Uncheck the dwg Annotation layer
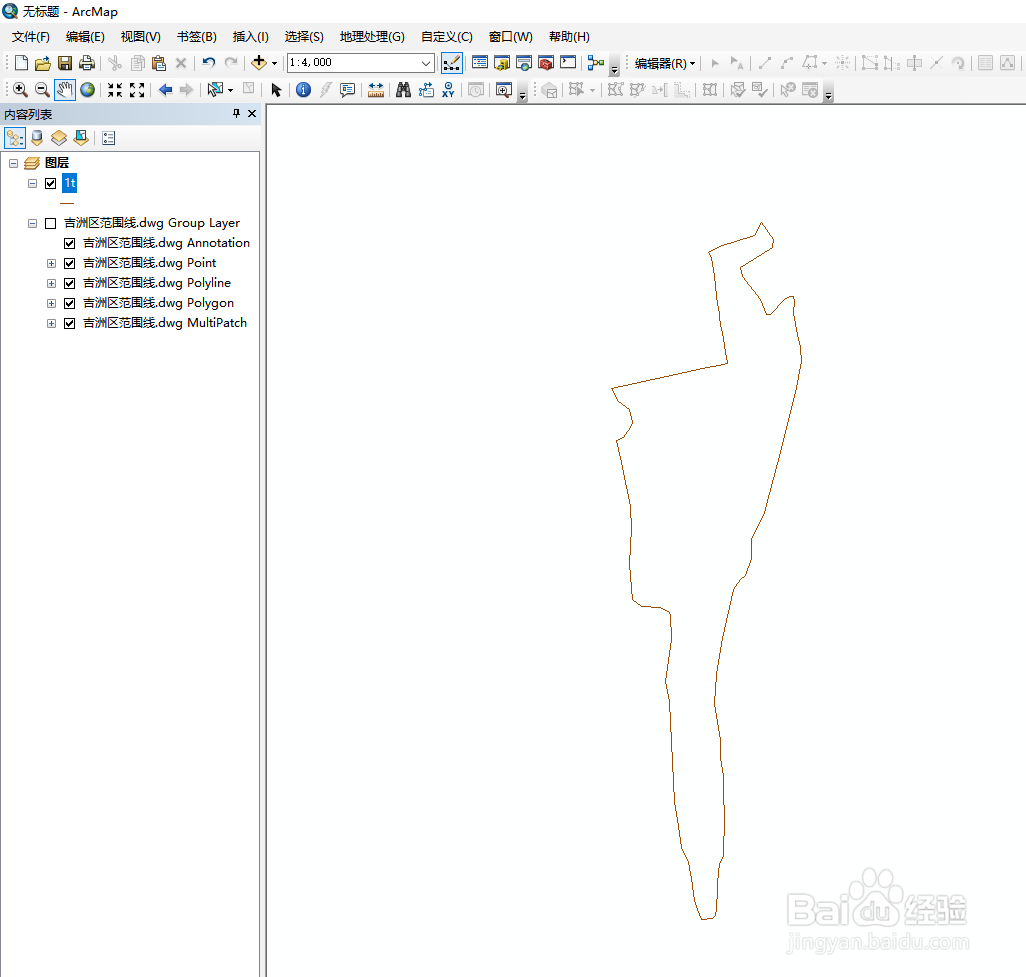Image resolution: width=1026 pixels, height=977 pixels. pyautogui.click(x=69, y=243)
